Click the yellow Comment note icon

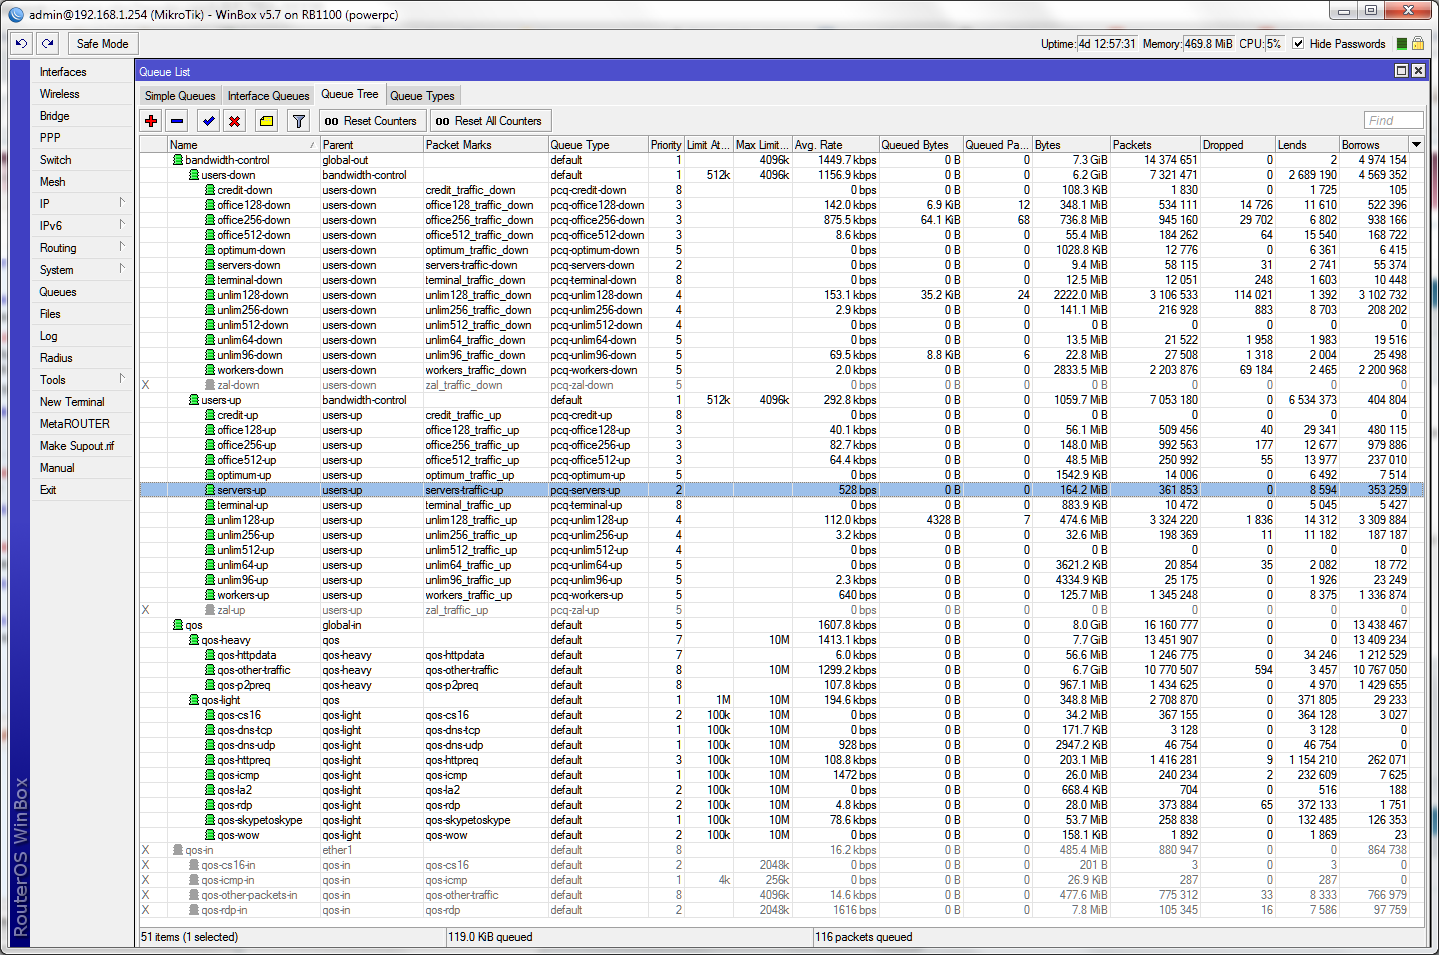[x=266, y=121]
